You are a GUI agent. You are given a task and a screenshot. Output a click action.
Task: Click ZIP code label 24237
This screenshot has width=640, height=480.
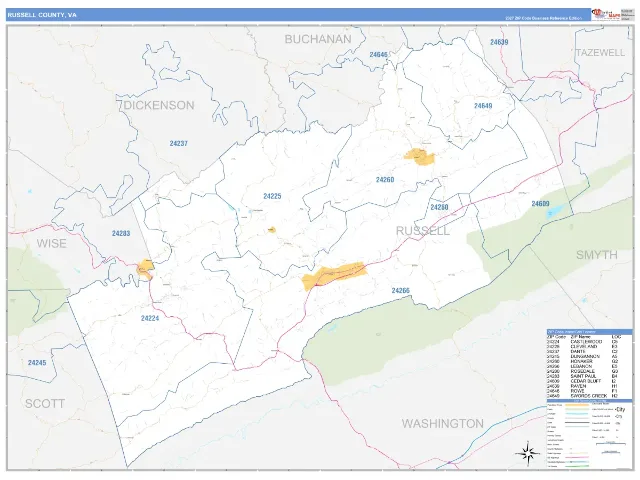click(179, 143)
